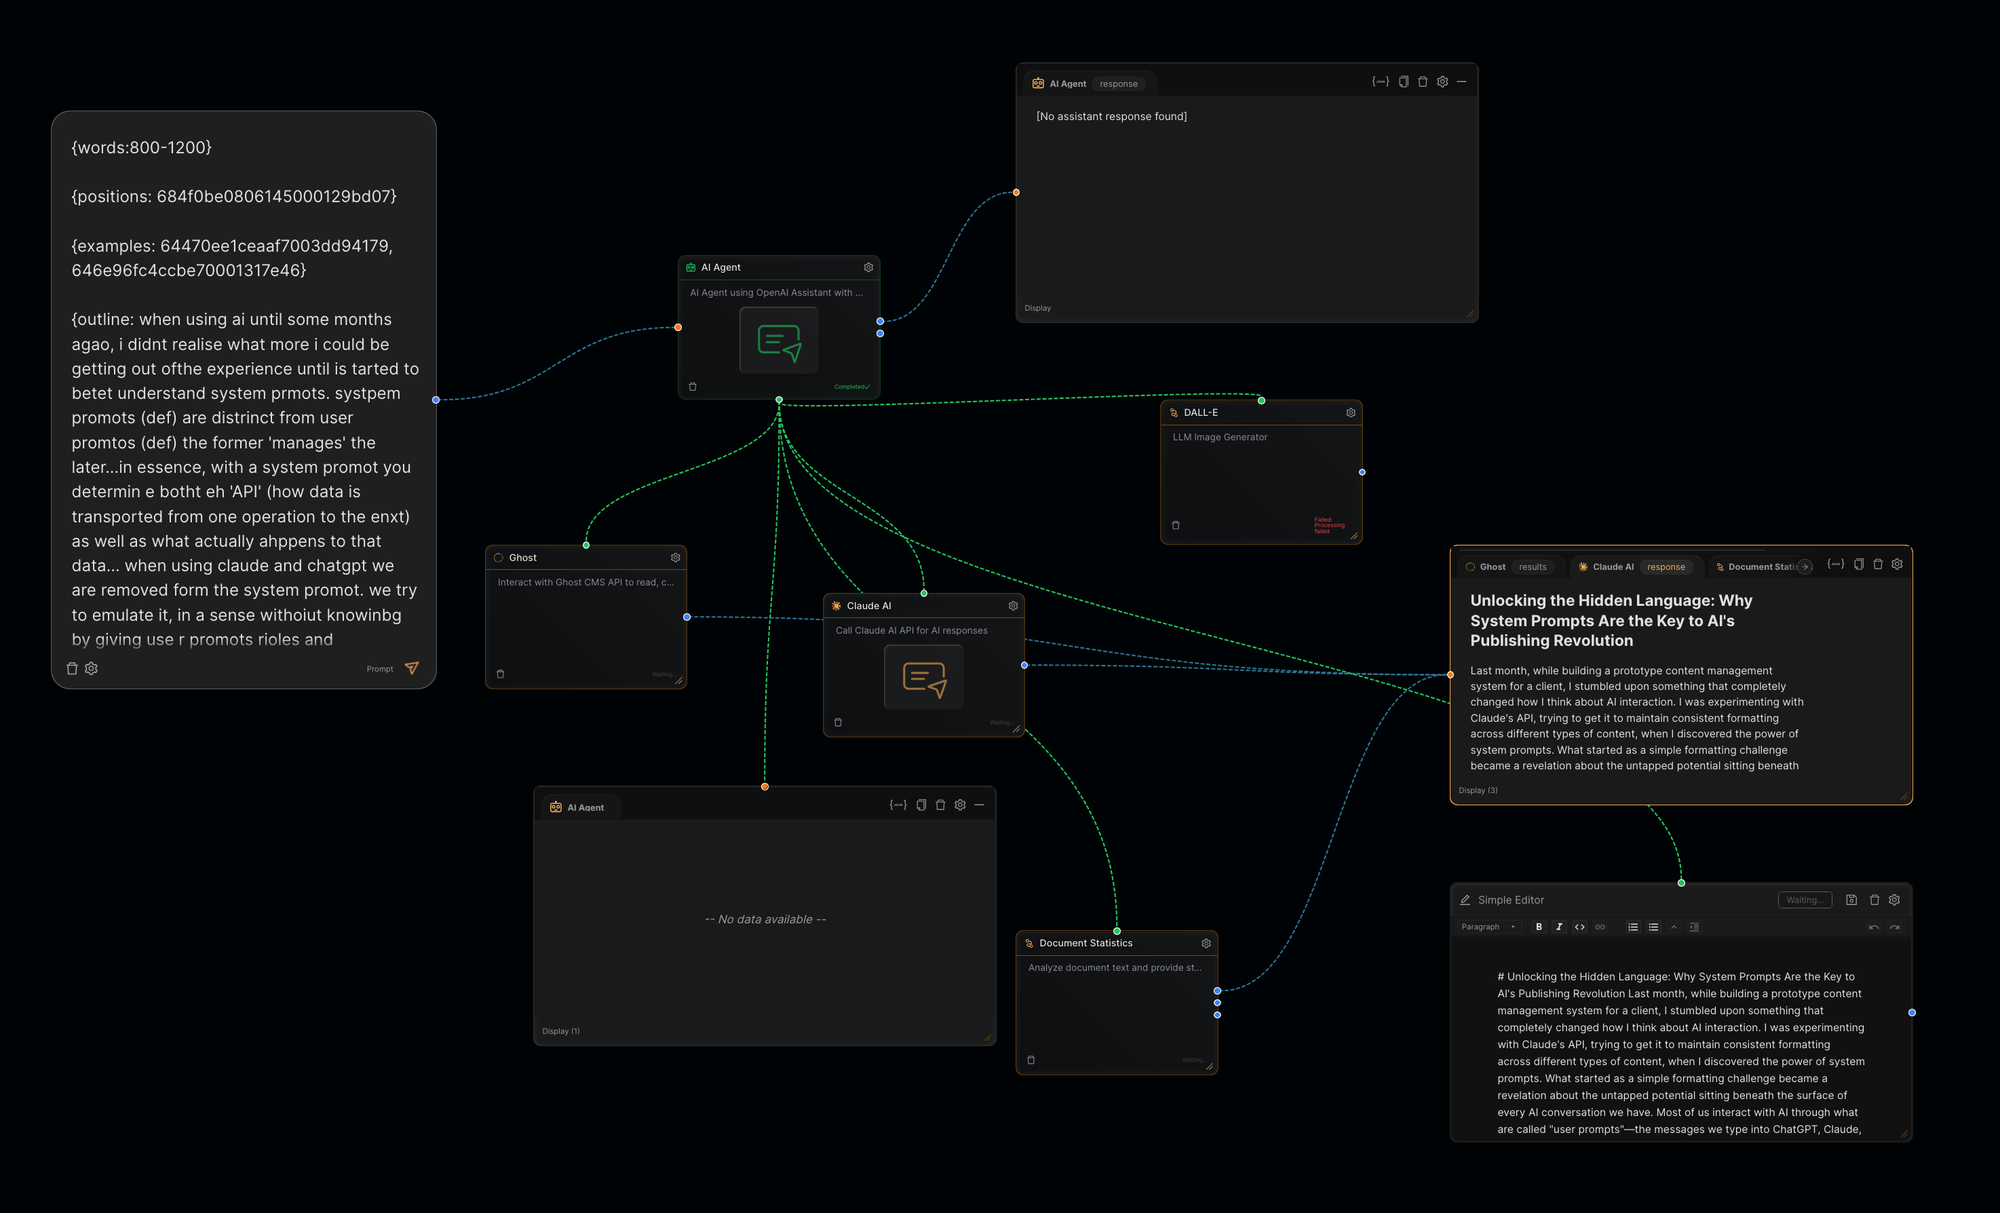This screenshot has height=1213, width=2000.
Task: Collapse the top AI Agent response panel
Action: (1462, 82)
